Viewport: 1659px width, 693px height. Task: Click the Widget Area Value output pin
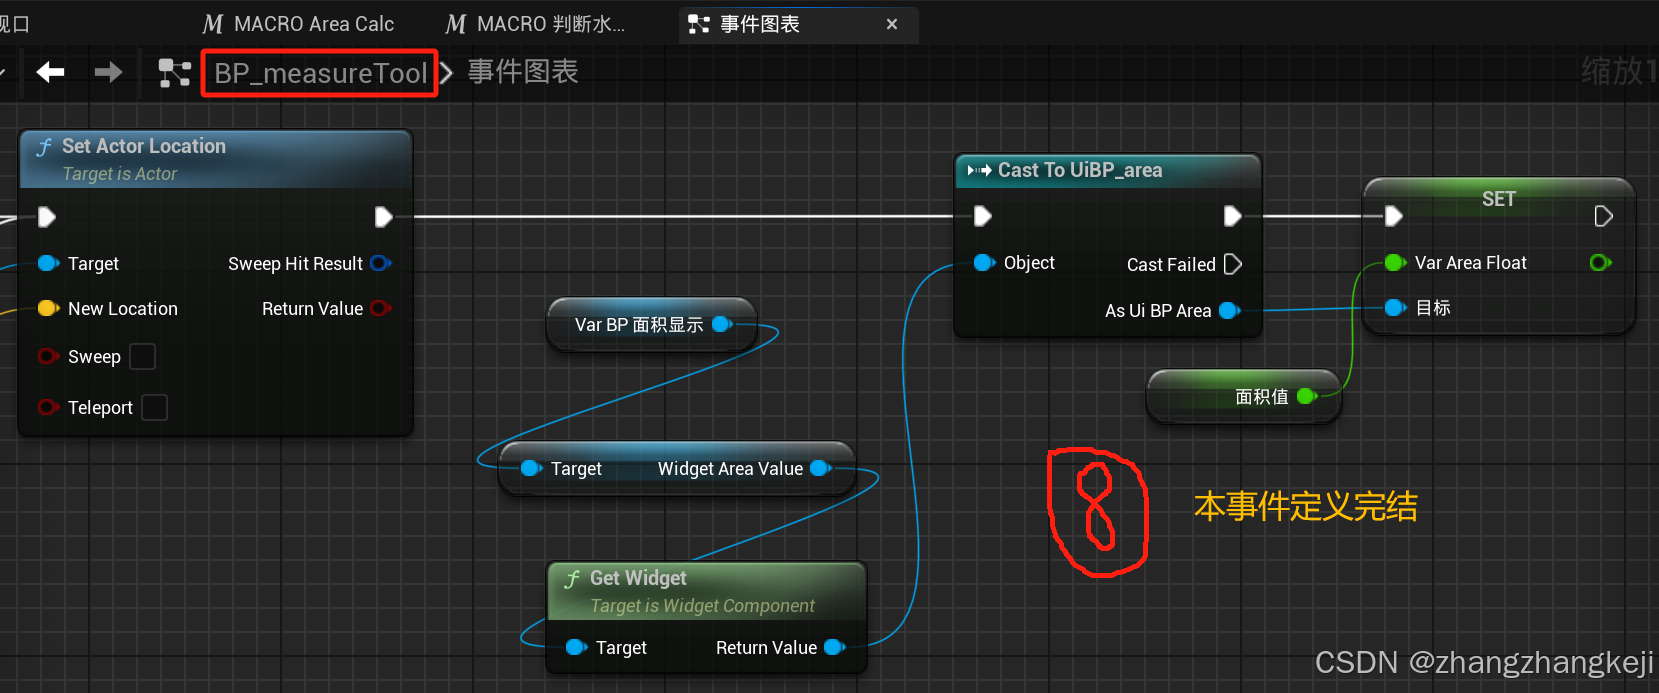click(x=821, y=469)
